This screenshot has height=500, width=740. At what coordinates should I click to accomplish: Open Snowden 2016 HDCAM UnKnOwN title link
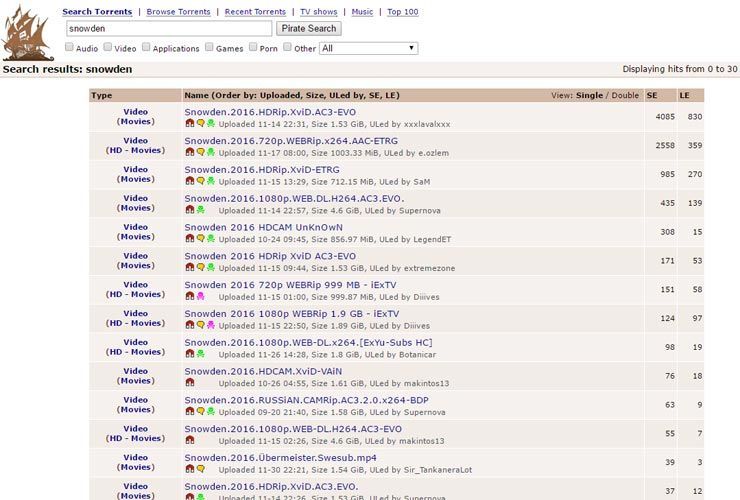point(263,227)
